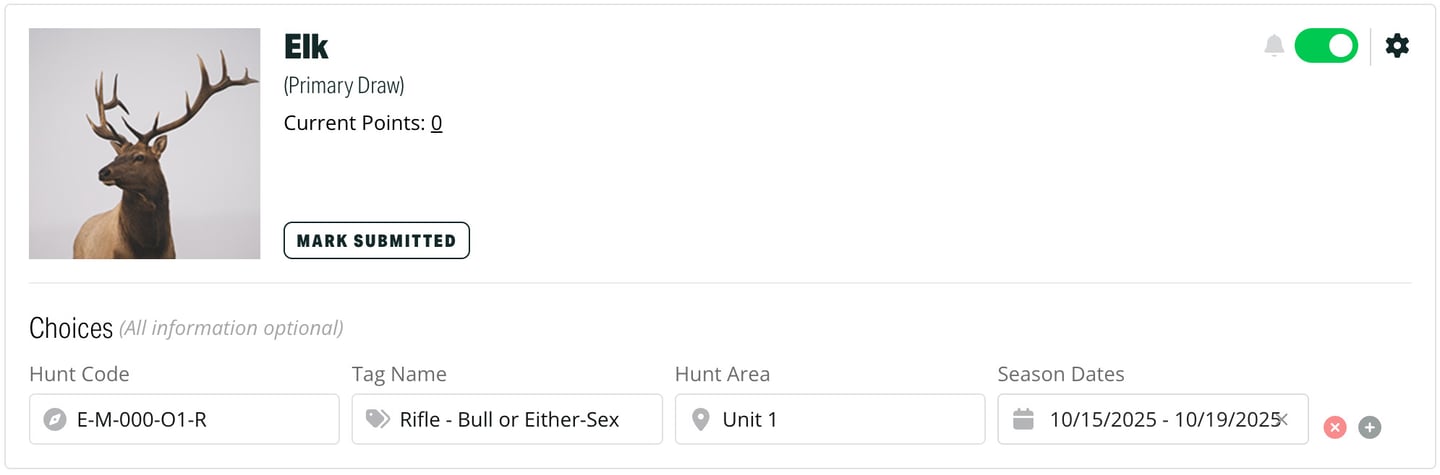This screenshot has width=1440, height=475.
Task: Click the elk photo thumbnail
Action: (145, 144)
